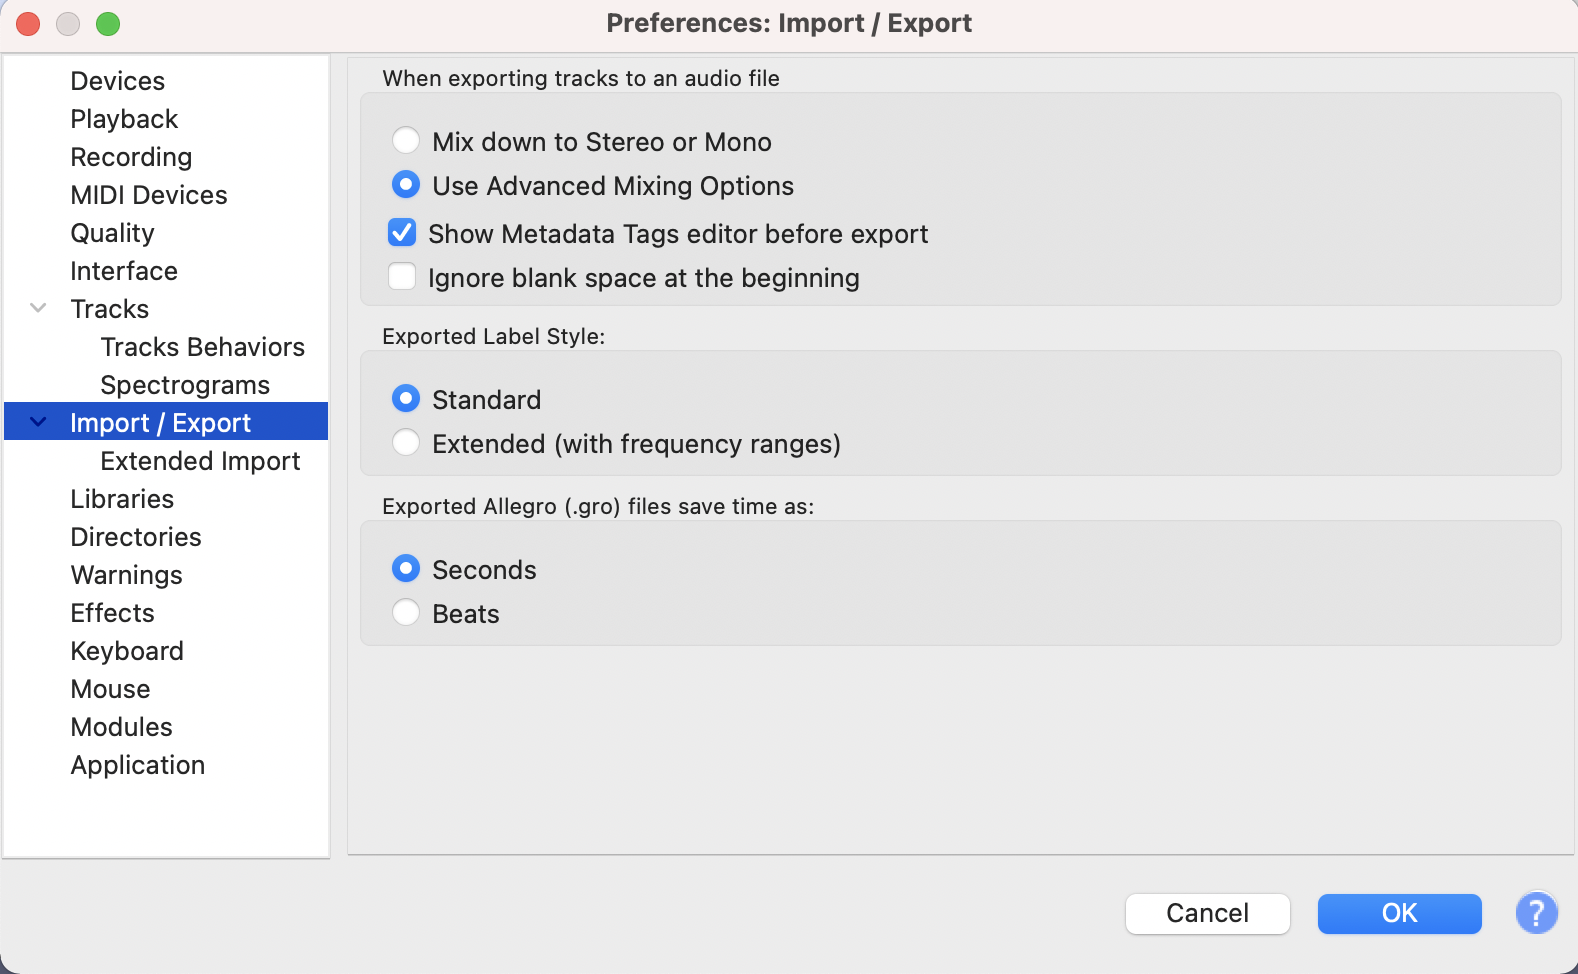The image size is (1578, 974).
Task: Close the Preferences window via red button
Action: click(28, 24)
